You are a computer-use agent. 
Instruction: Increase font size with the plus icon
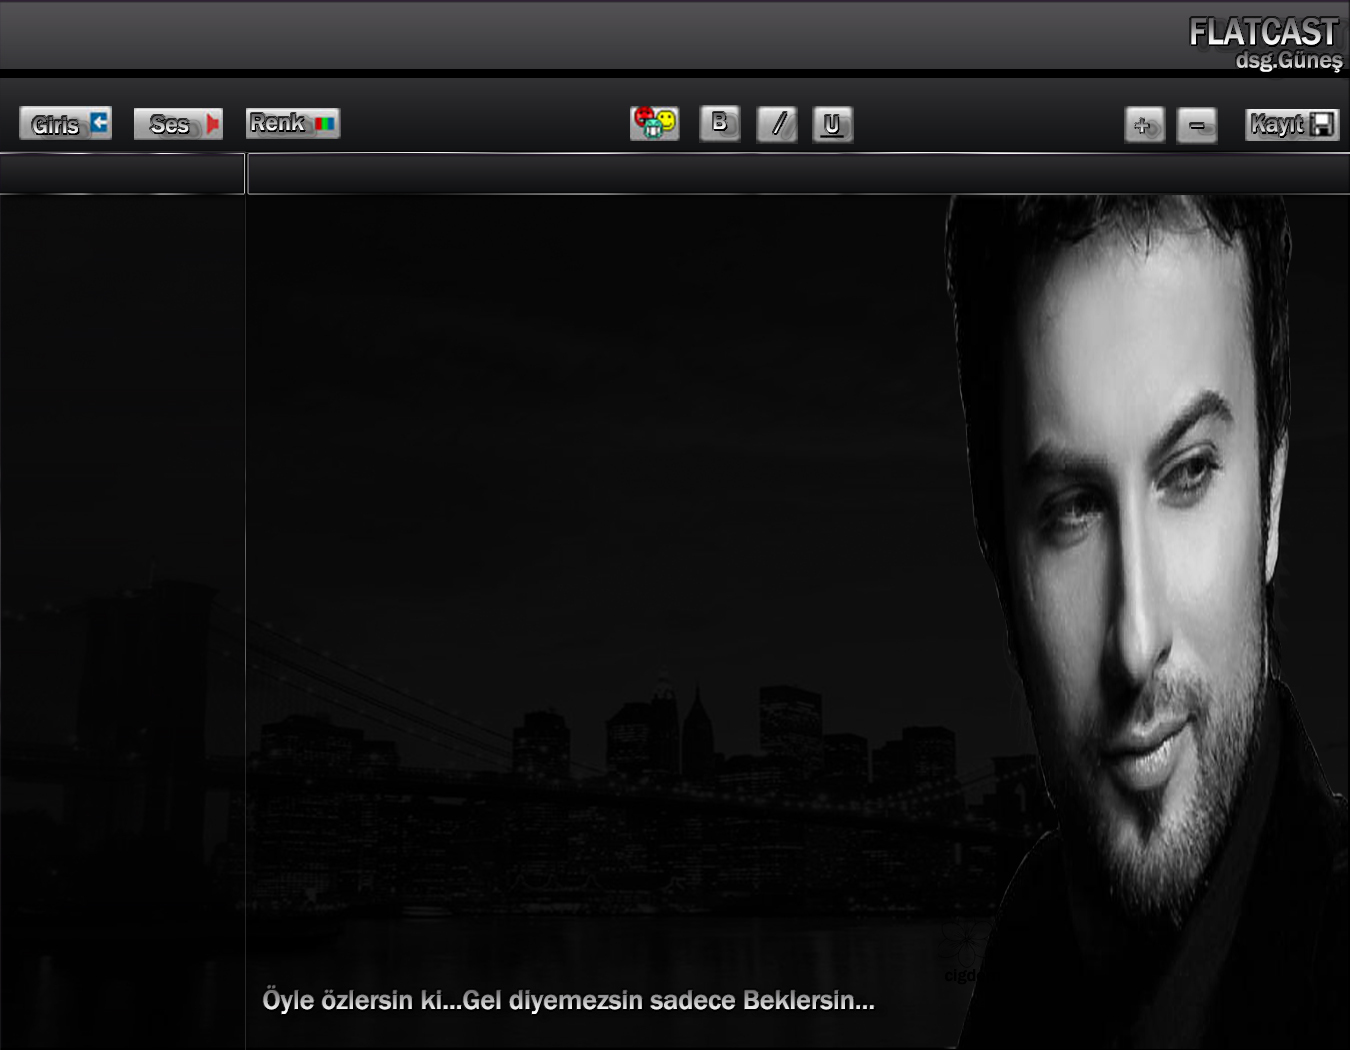[1144, 125]
